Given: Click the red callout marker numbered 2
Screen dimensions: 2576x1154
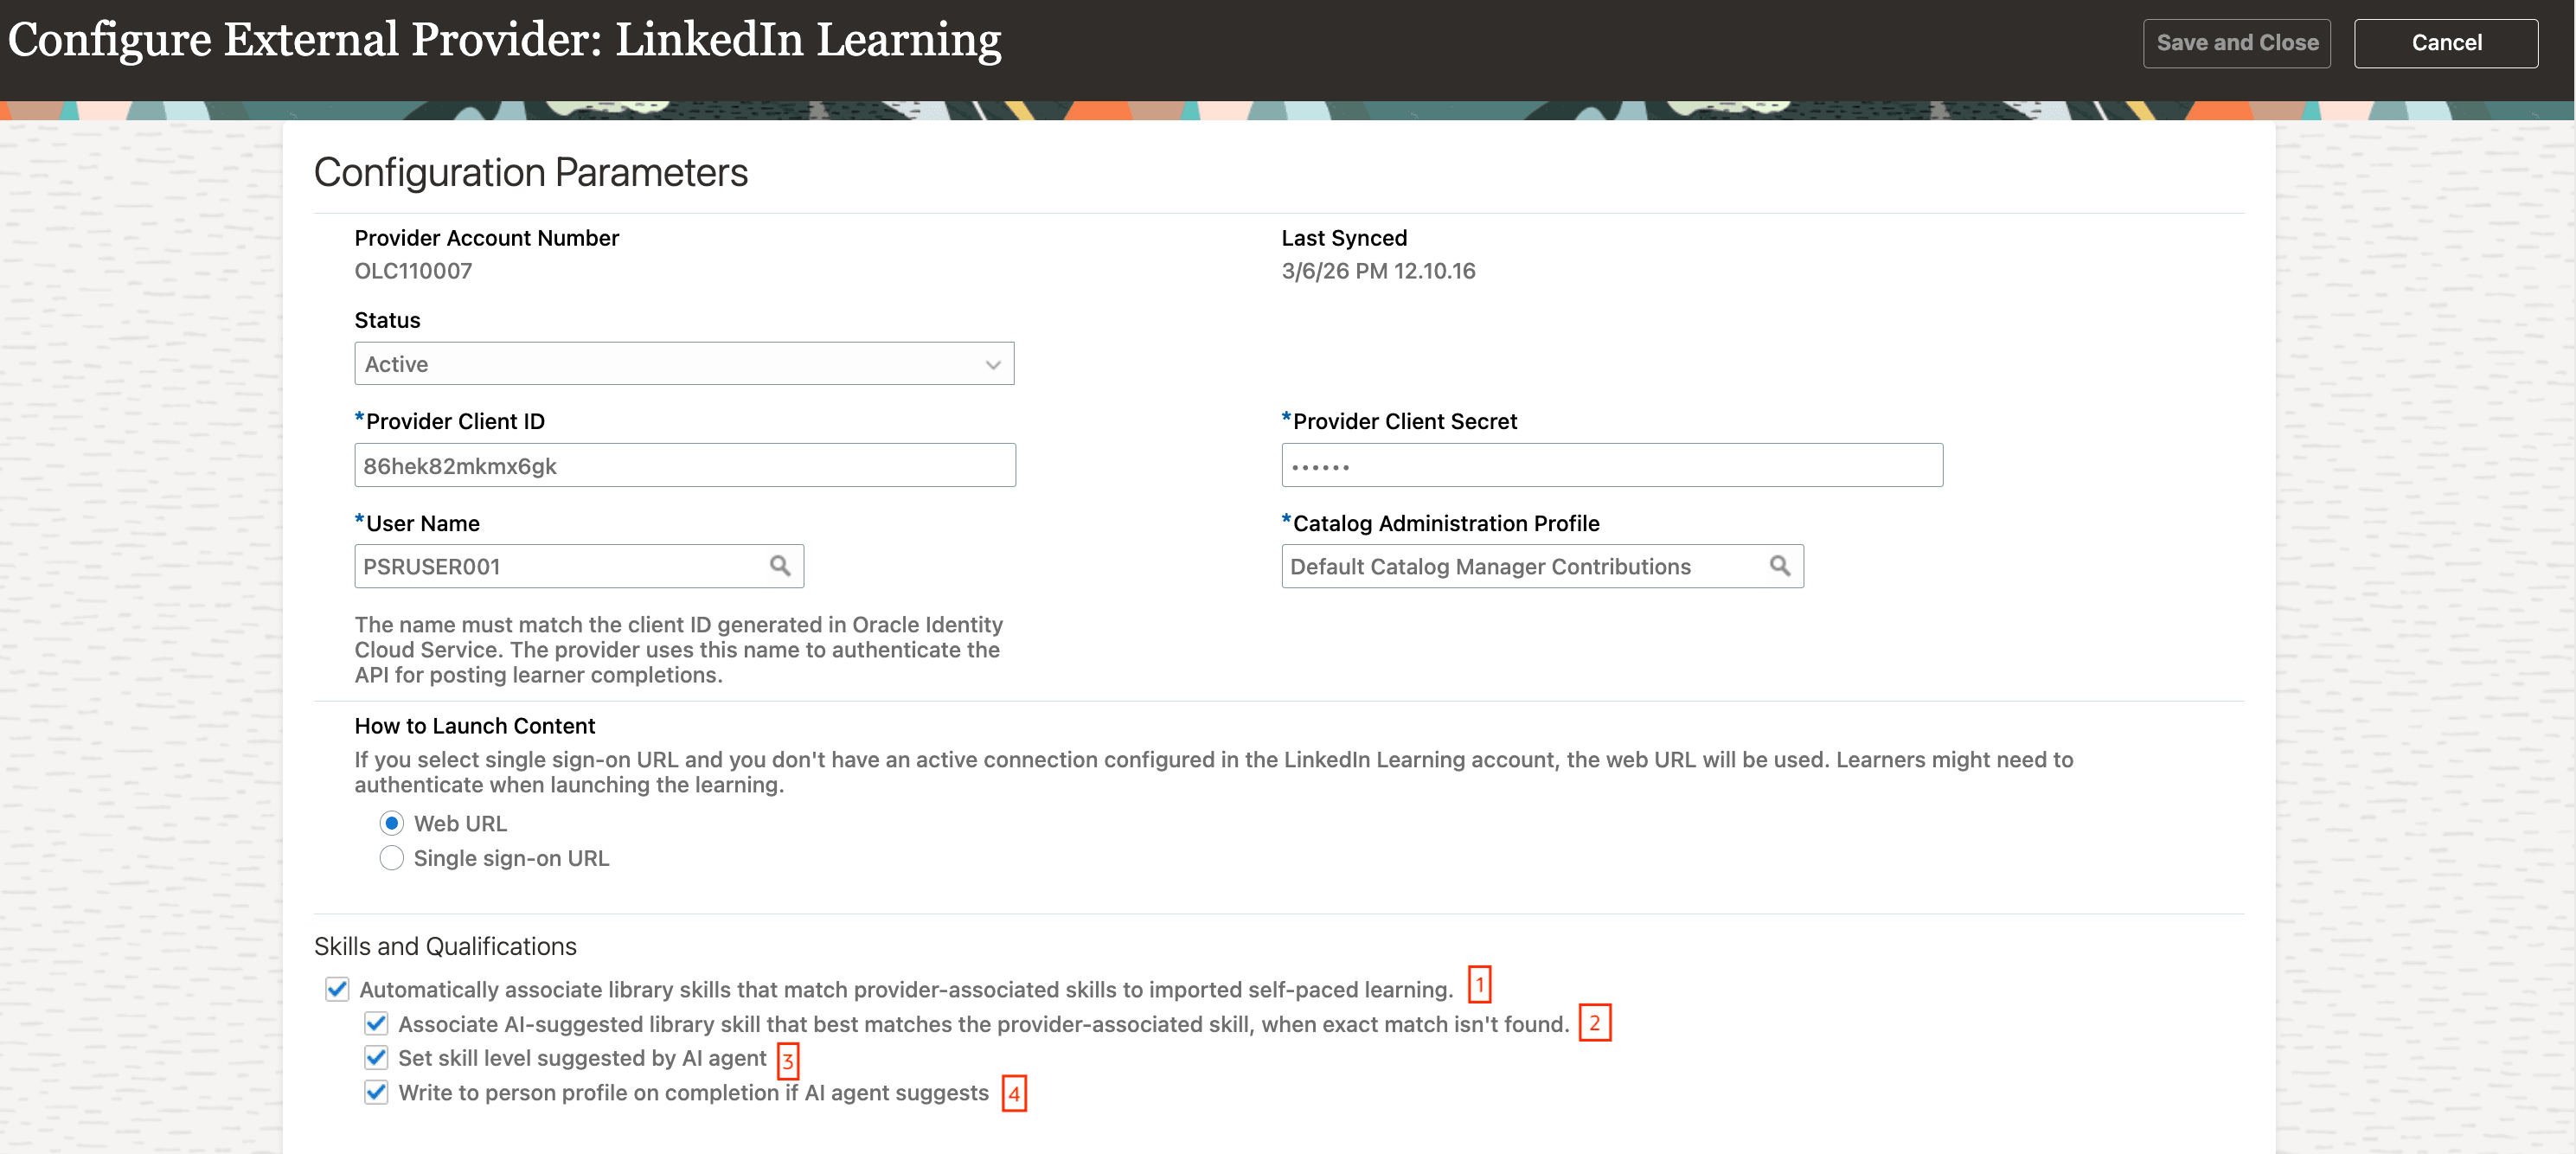Looking at the screenshot, I should click(x=1595, y=1023).
